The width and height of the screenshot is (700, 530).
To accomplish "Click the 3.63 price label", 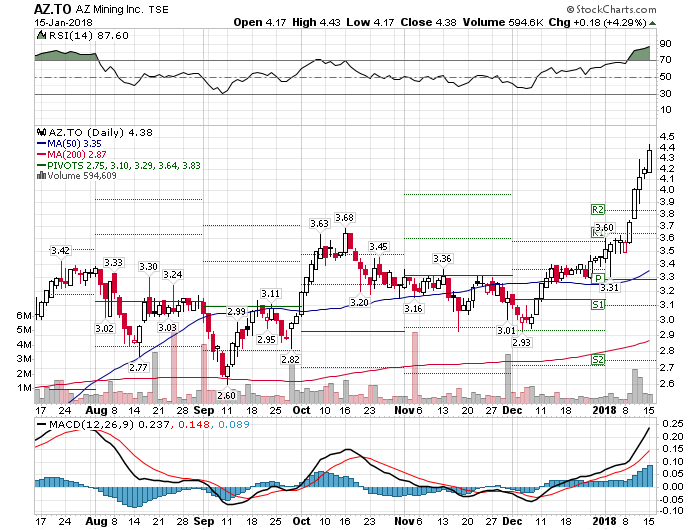I will point(319,223).
